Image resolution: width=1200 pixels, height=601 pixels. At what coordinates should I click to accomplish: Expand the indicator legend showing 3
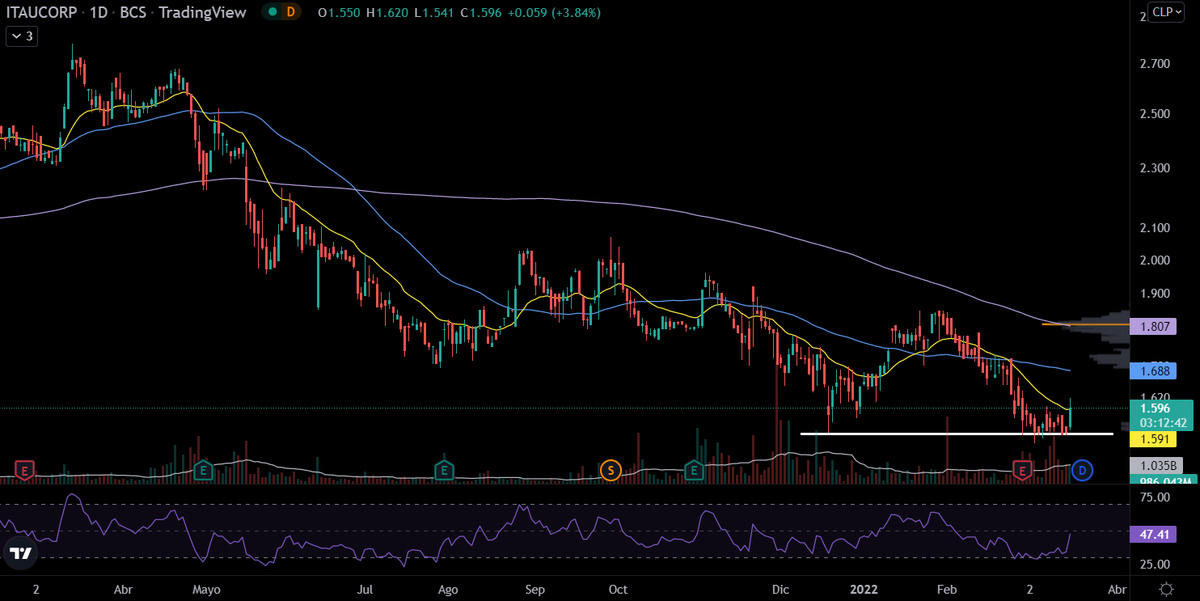click(x=22, y=36)
